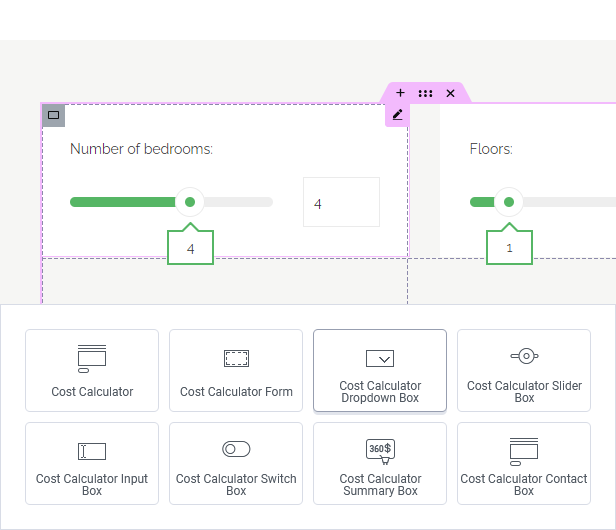
Task: Click the bedrooms slider tooltip showing 4
Action: click(x=190, y=247)
